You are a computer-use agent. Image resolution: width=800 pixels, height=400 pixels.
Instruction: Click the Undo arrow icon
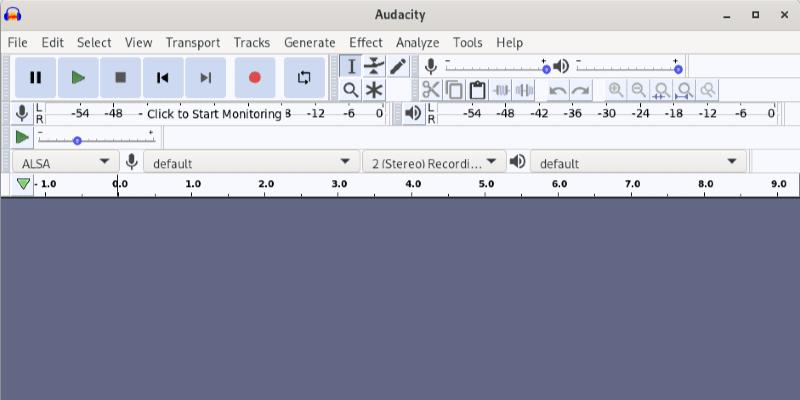[558, 91]
